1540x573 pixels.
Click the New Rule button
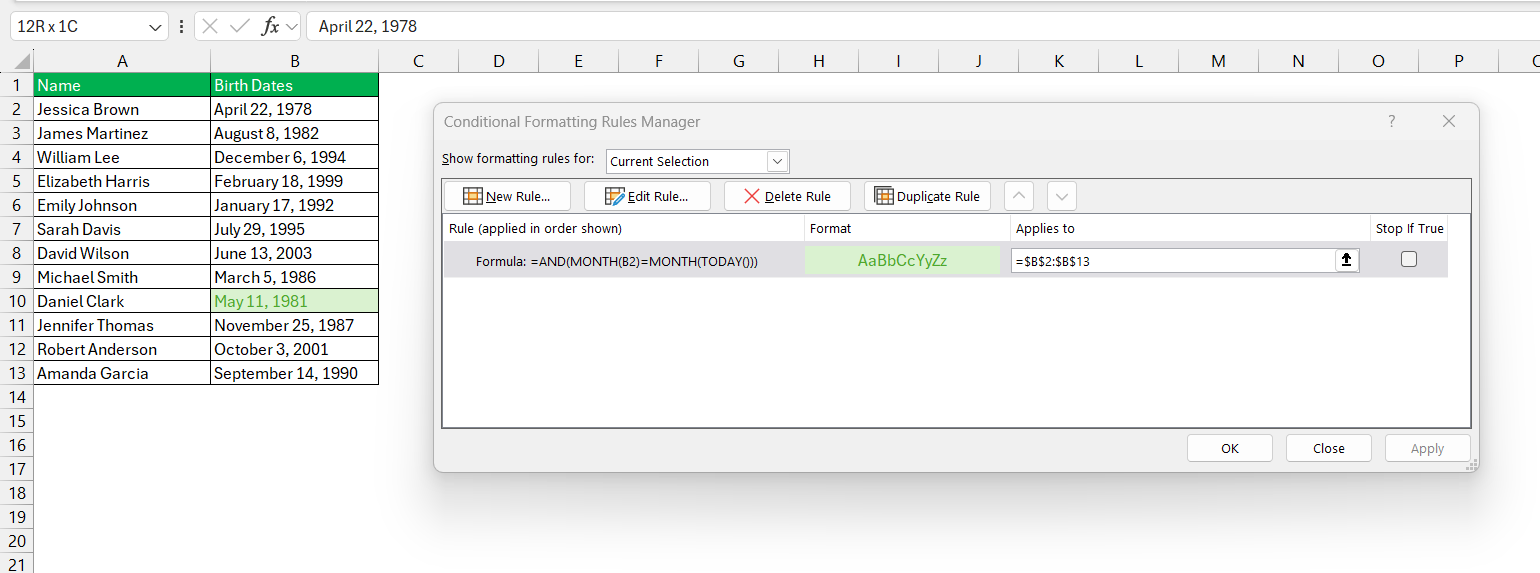[507, 196]
